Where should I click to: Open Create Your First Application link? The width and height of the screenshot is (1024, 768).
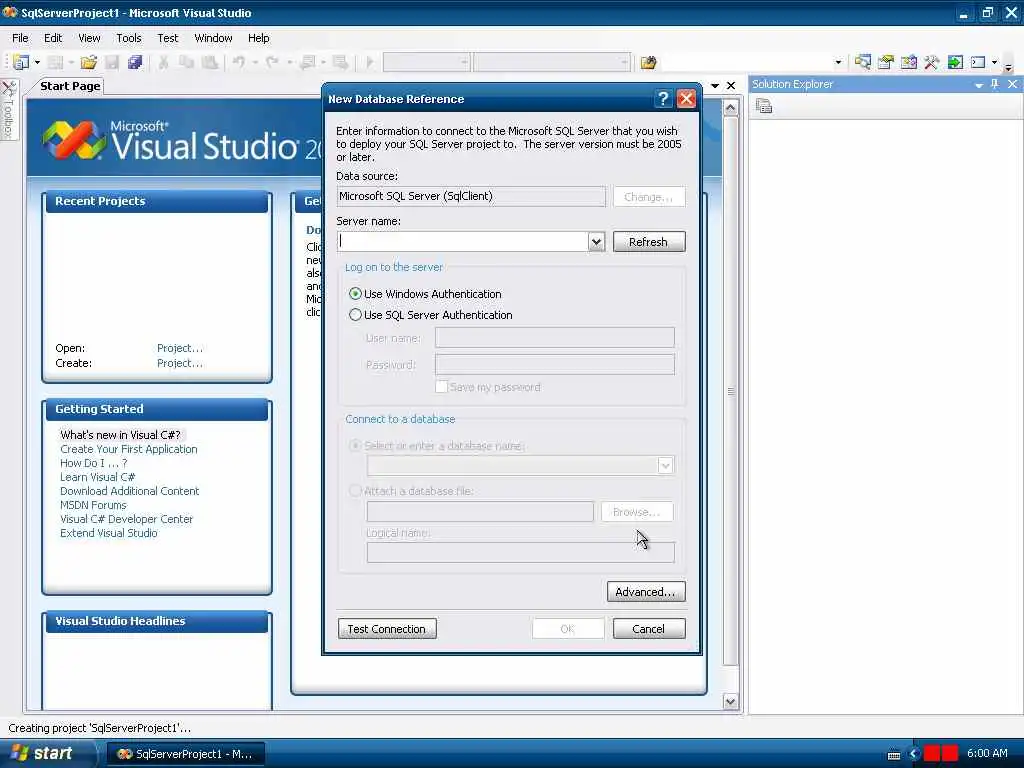coord(129,449)
